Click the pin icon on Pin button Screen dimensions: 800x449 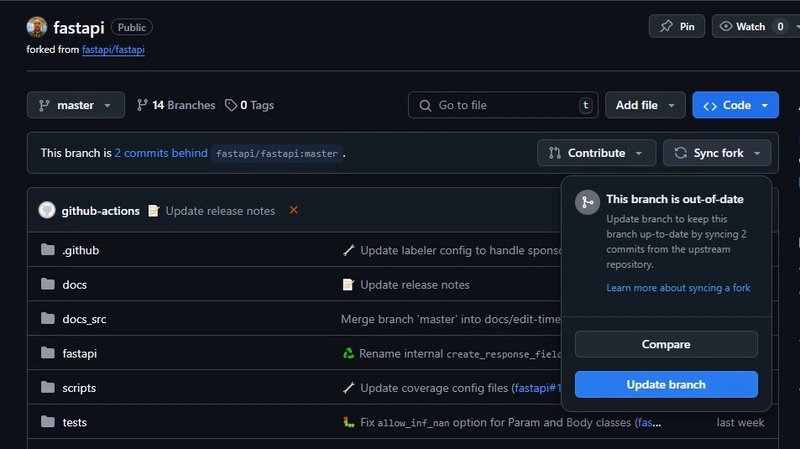click(x=666, y=26)
